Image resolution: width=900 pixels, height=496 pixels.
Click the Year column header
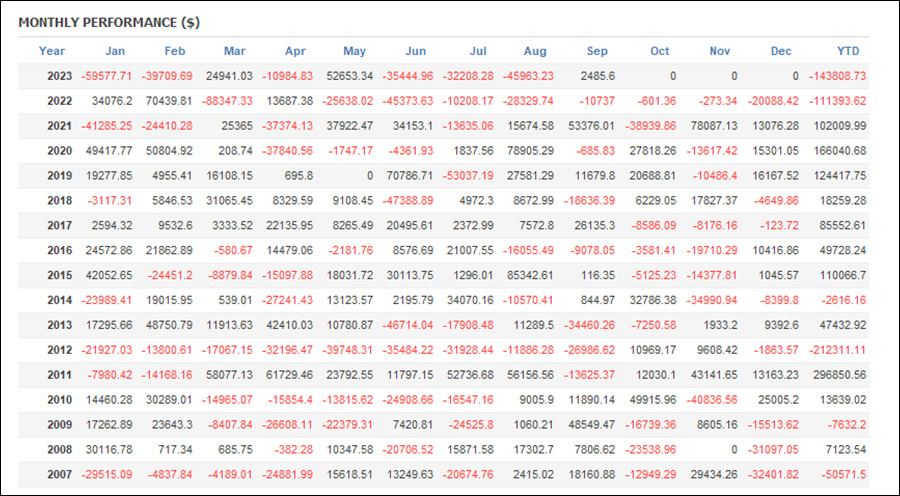click(x=52, y=51)
